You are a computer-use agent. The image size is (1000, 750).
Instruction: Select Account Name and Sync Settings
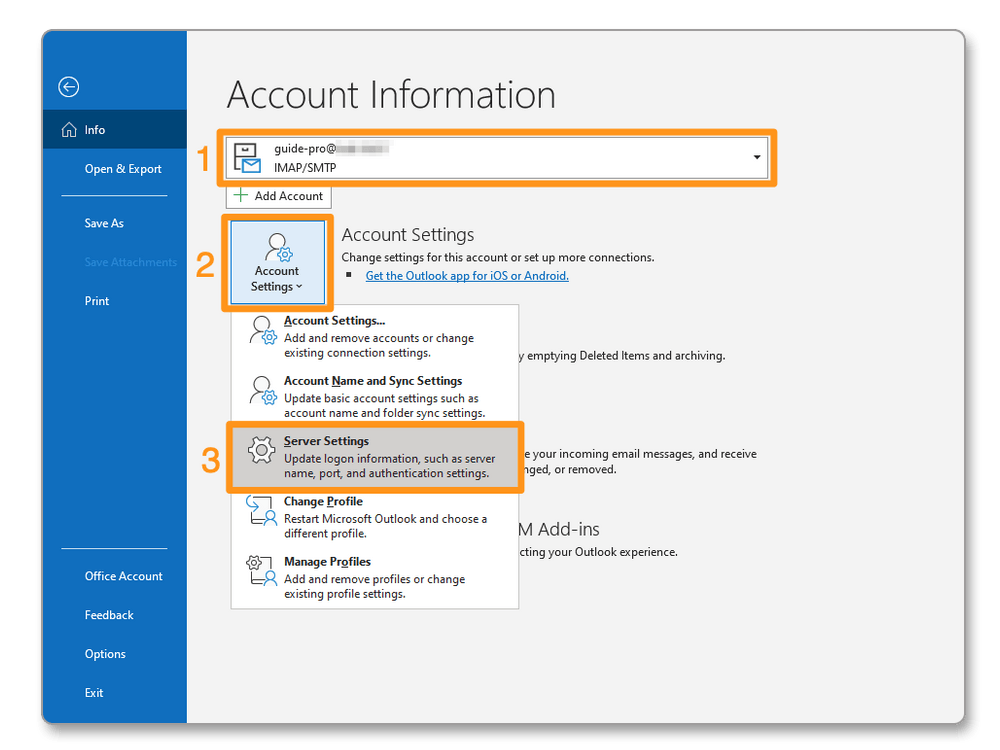374,396
